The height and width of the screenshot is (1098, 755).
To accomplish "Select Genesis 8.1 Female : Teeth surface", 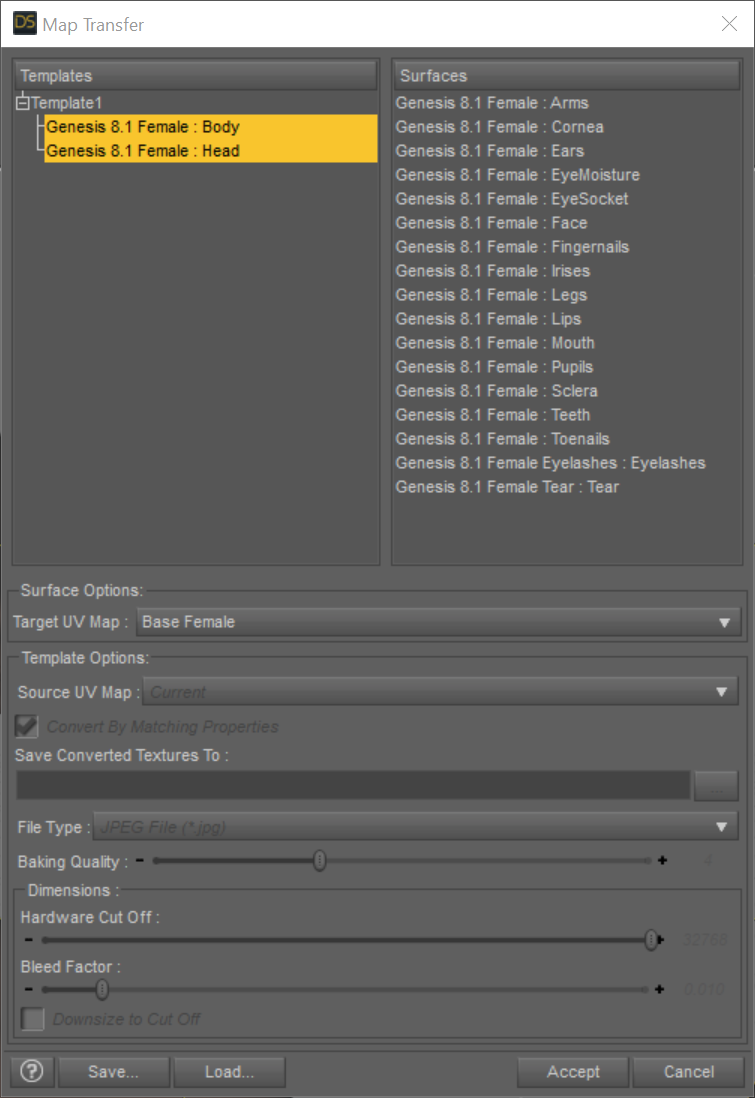I will pos(492,415).
